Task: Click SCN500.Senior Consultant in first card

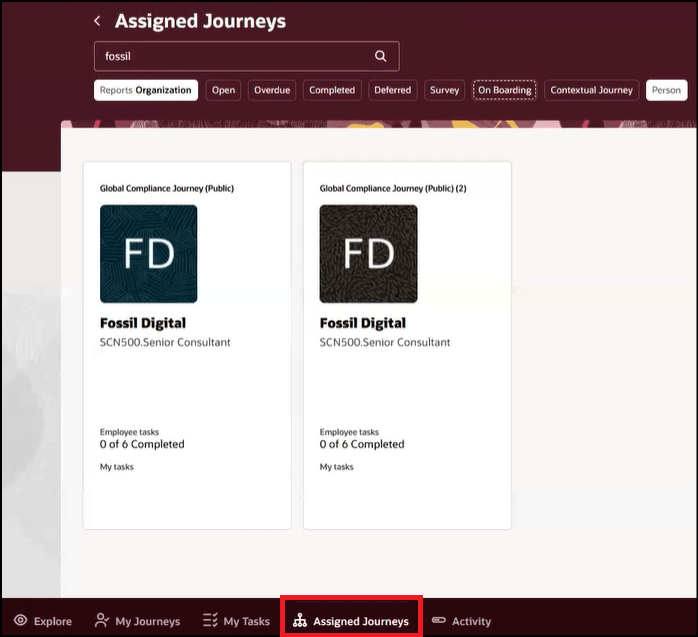Action: (x=165, y=342)
